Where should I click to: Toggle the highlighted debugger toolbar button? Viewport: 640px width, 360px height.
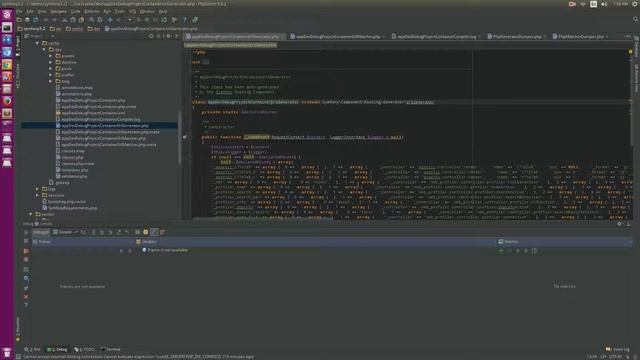click(x=154, y=232)
